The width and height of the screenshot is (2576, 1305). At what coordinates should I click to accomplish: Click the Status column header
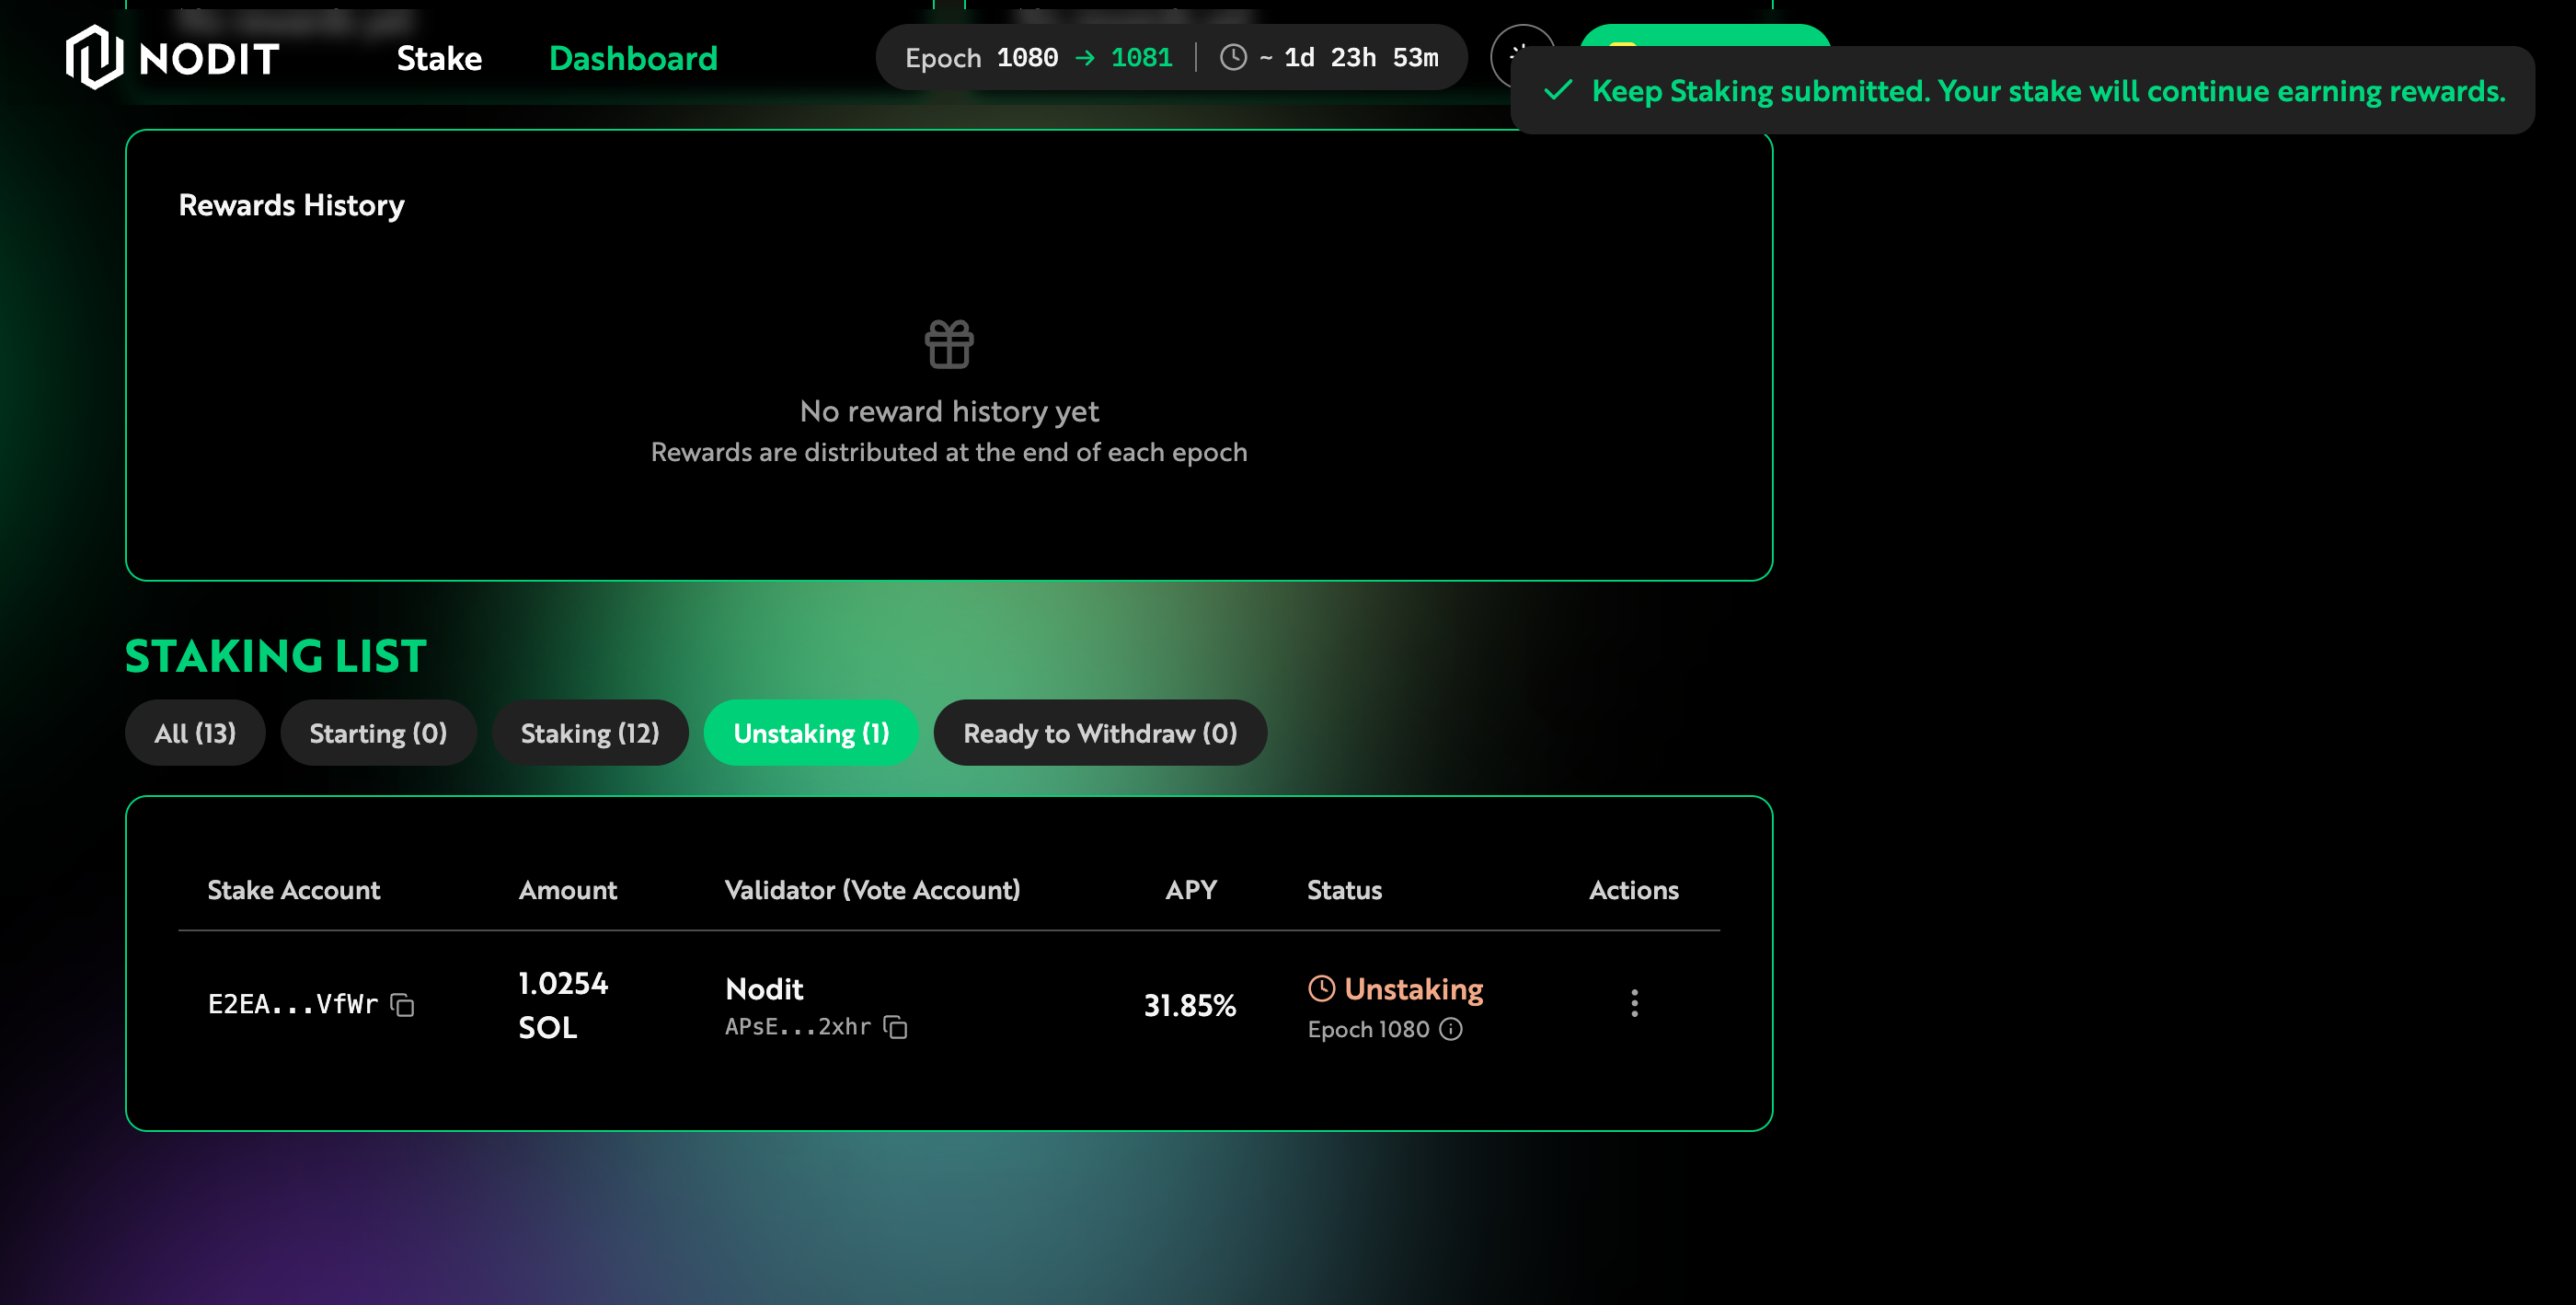coord(1344,890)
